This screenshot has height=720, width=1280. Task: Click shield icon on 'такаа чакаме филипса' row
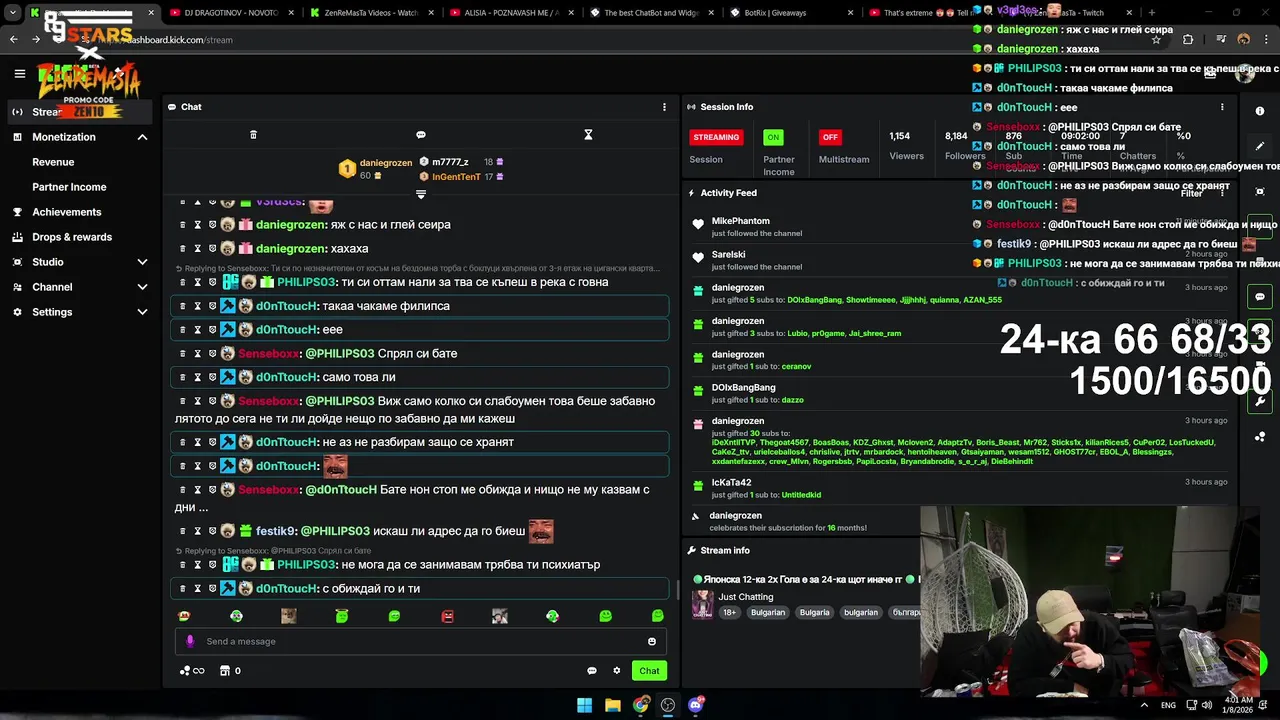[x=212, y=306]
